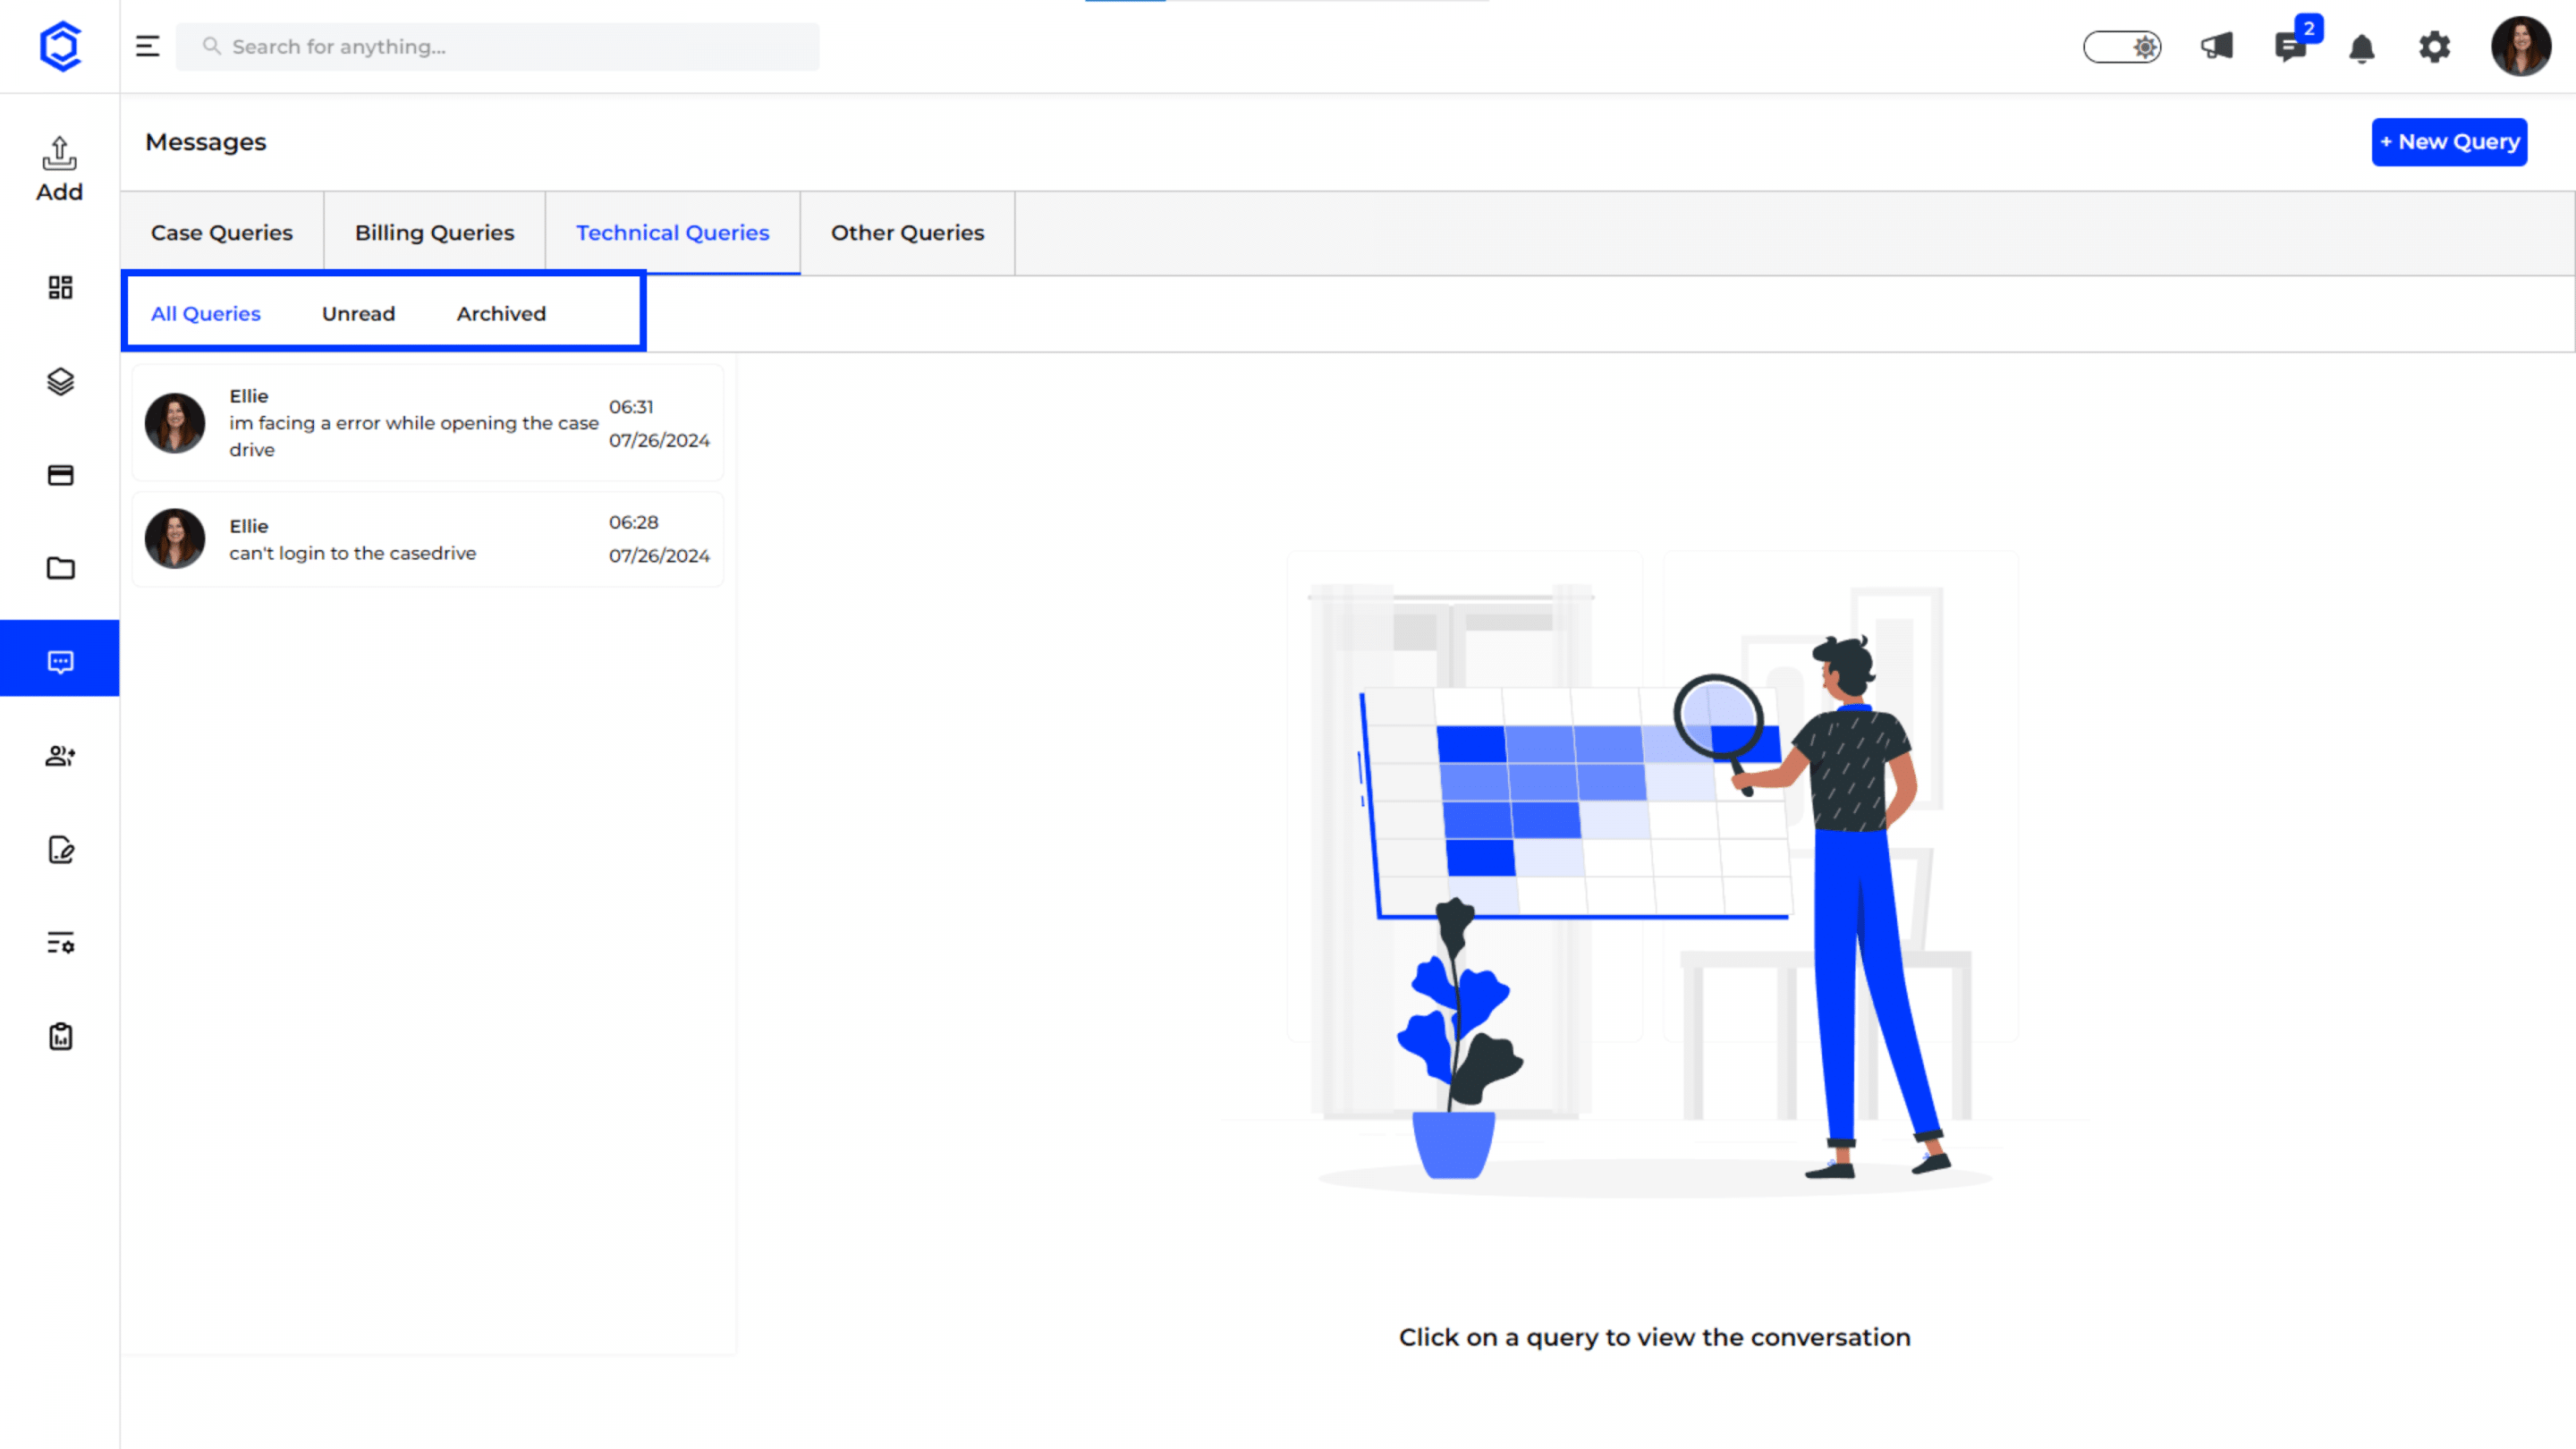Click the New Query button
Image resolution: width=2576 pixels, height=1449 pixels.
[x=2448, y=142]
